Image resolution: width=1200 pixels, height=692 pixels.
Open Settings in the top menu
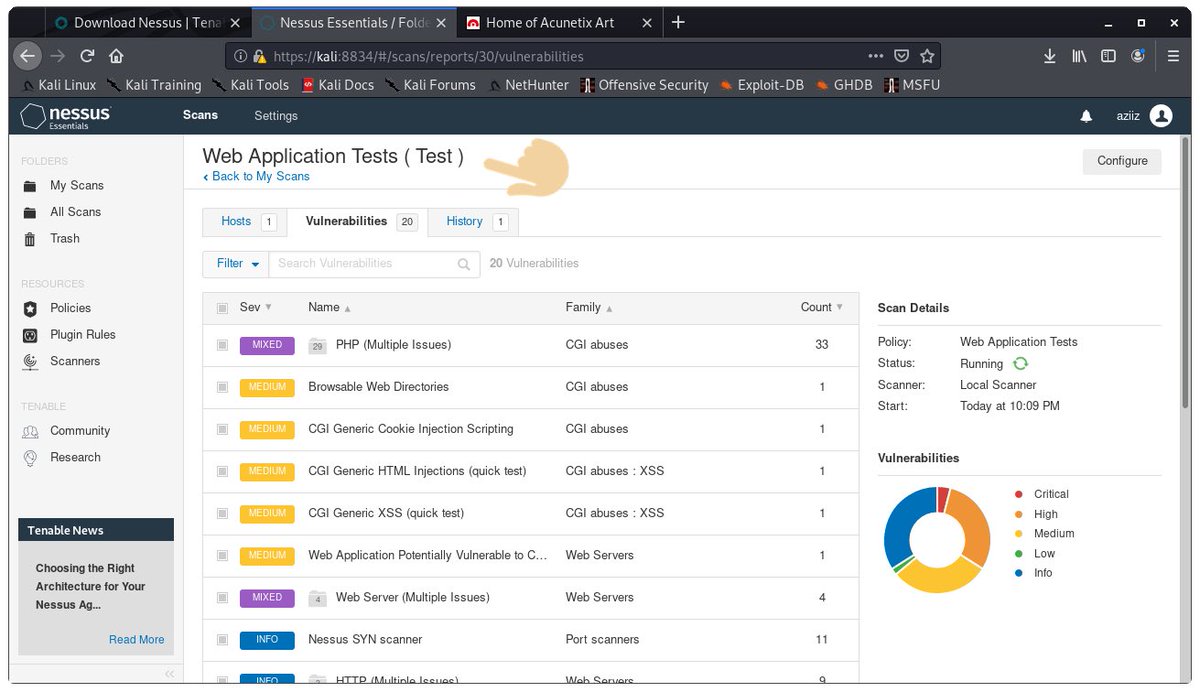276,116
